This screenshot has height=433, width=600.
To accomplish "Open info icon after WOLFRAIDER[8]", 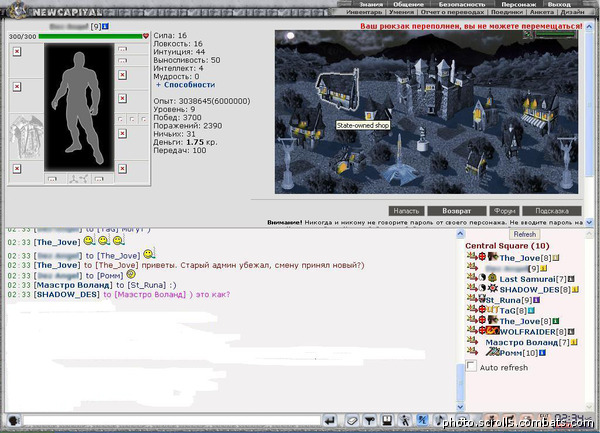I will (x=571, y=332).
